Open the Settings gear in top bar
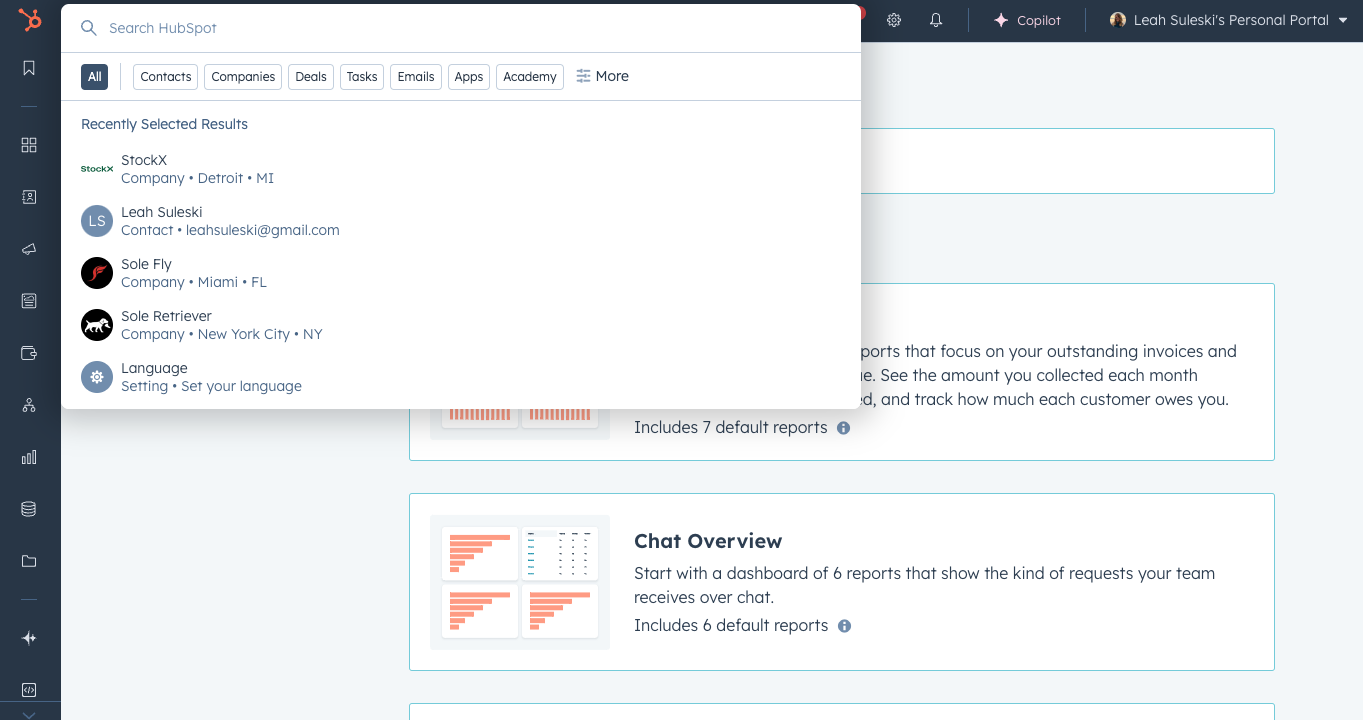This screenshot has width=1363, height=720. pyautogui.click(x=894, y=20)
